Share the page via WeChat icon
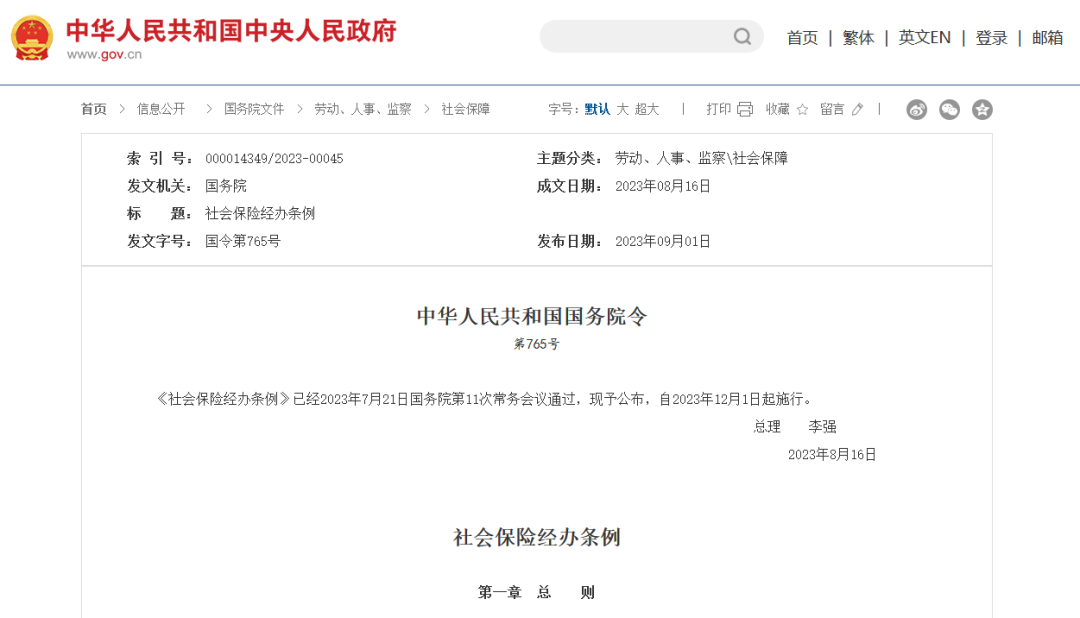The image size is (1080, 618). coord(949,110)
